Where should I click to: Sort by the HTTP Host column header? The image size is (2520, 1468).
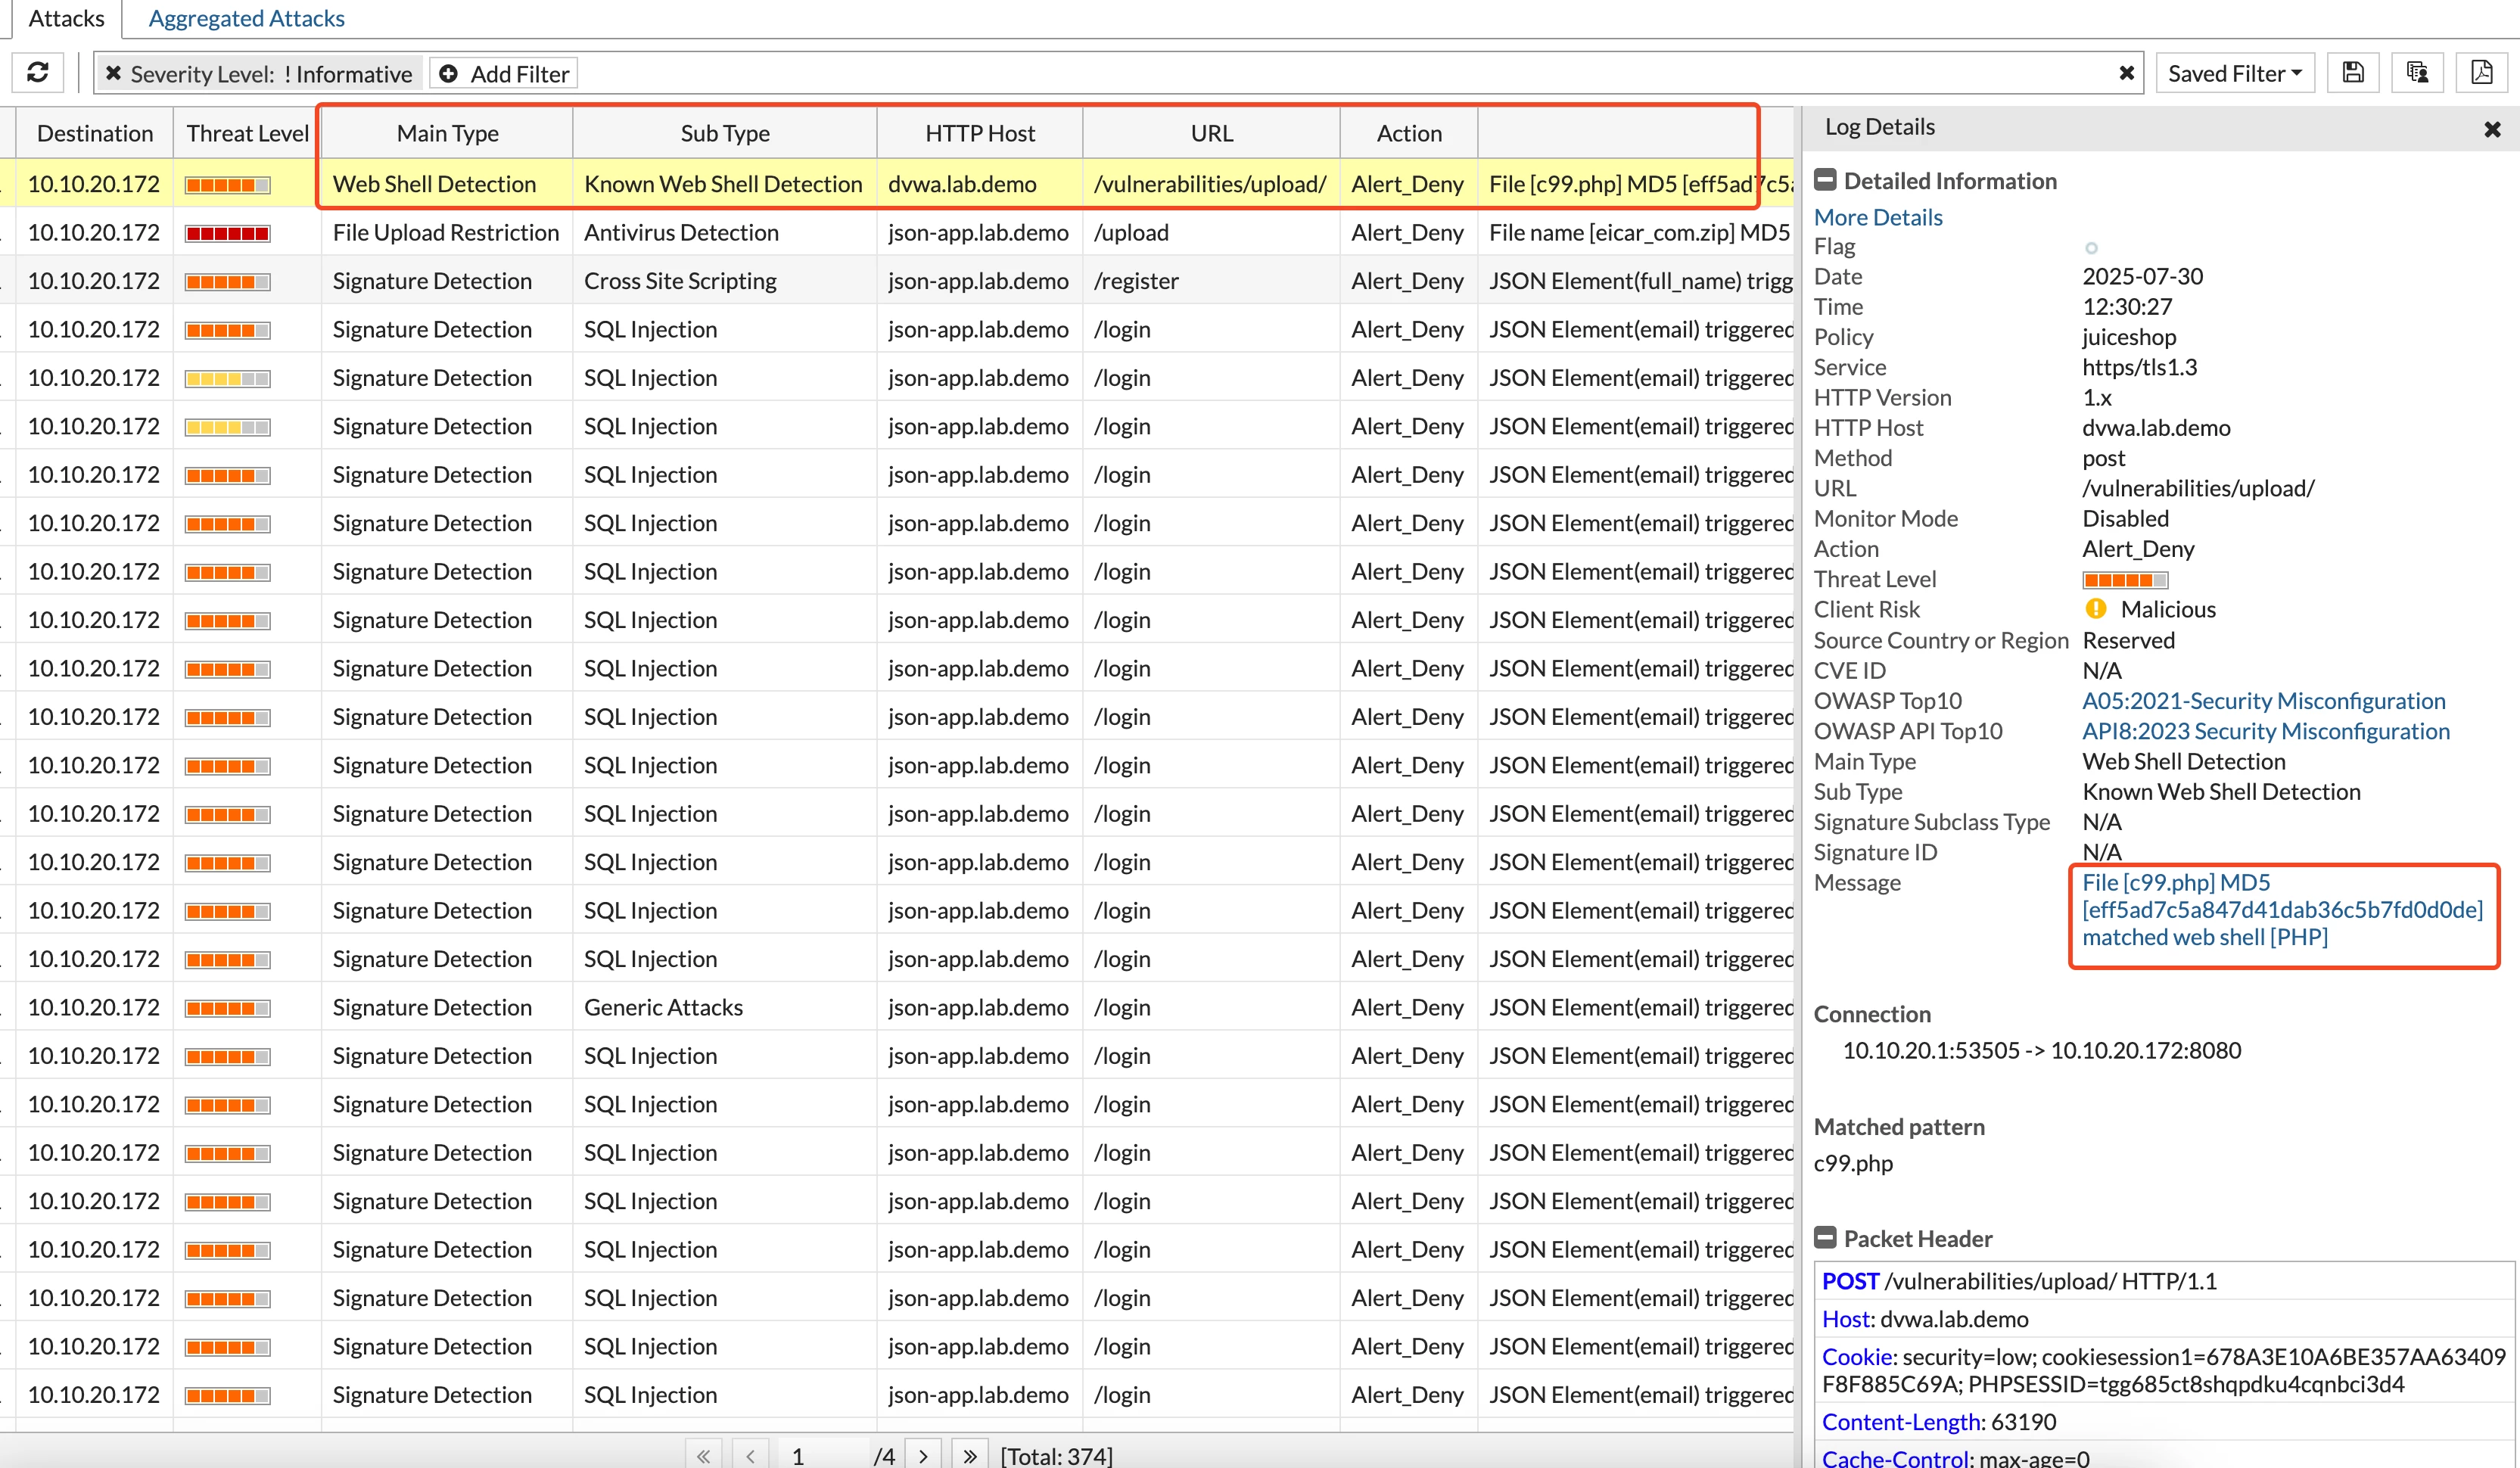(980, 133)
